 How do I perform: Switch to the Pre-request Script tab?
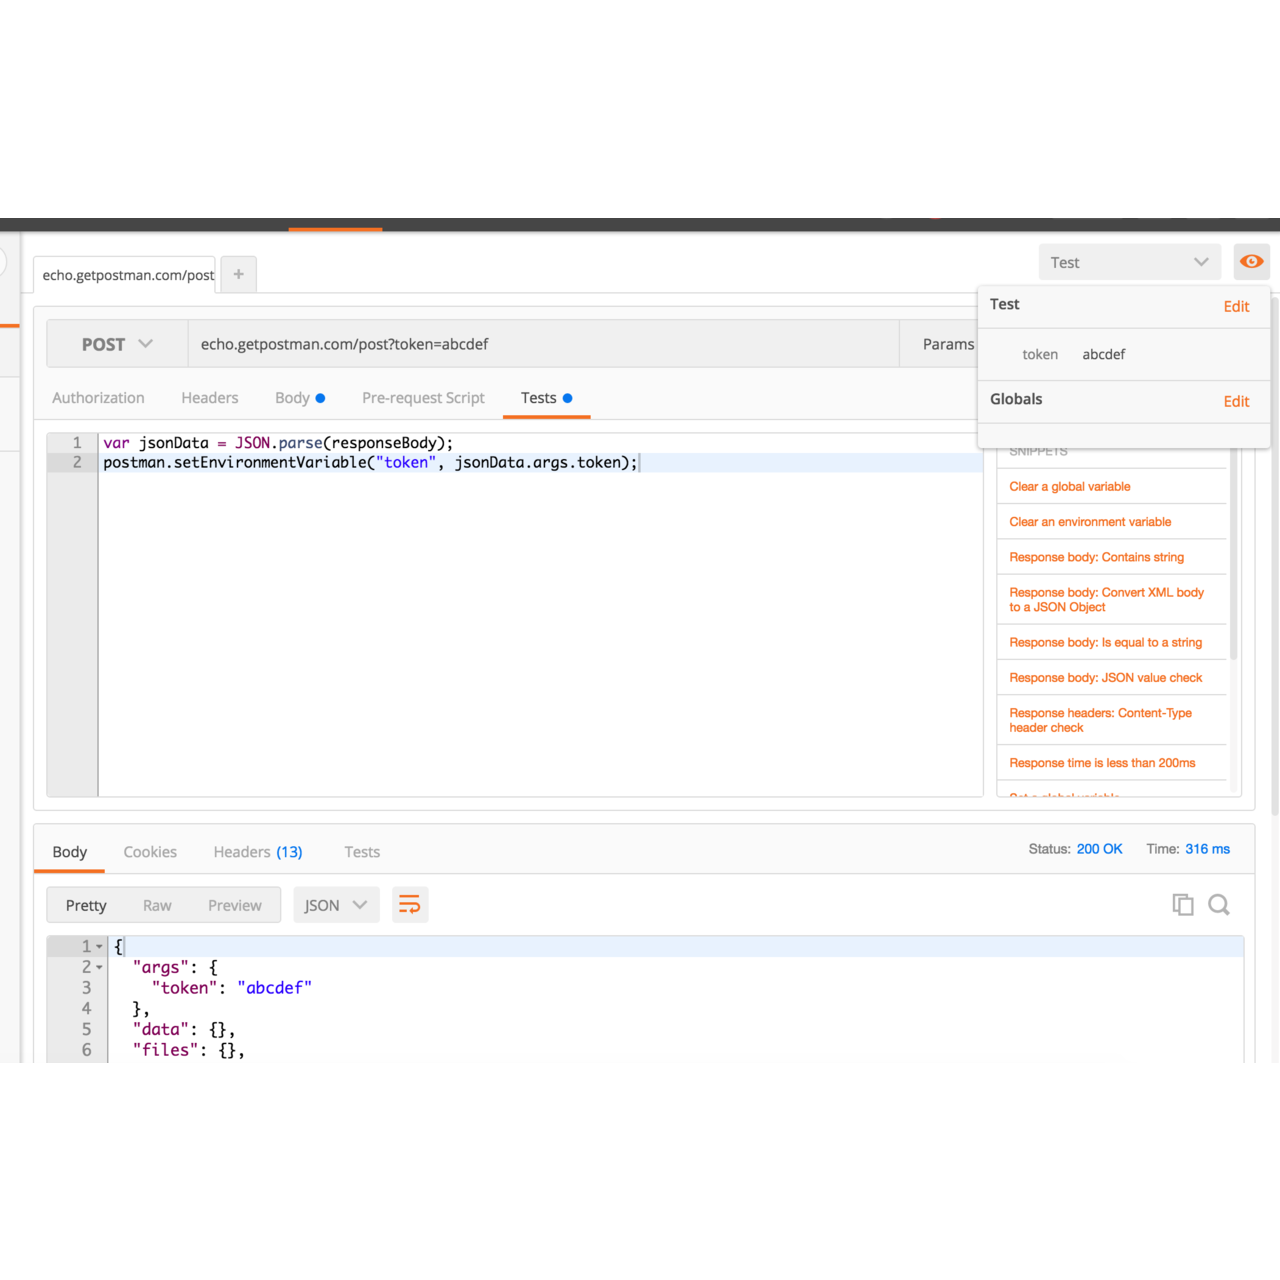[423, 397]
